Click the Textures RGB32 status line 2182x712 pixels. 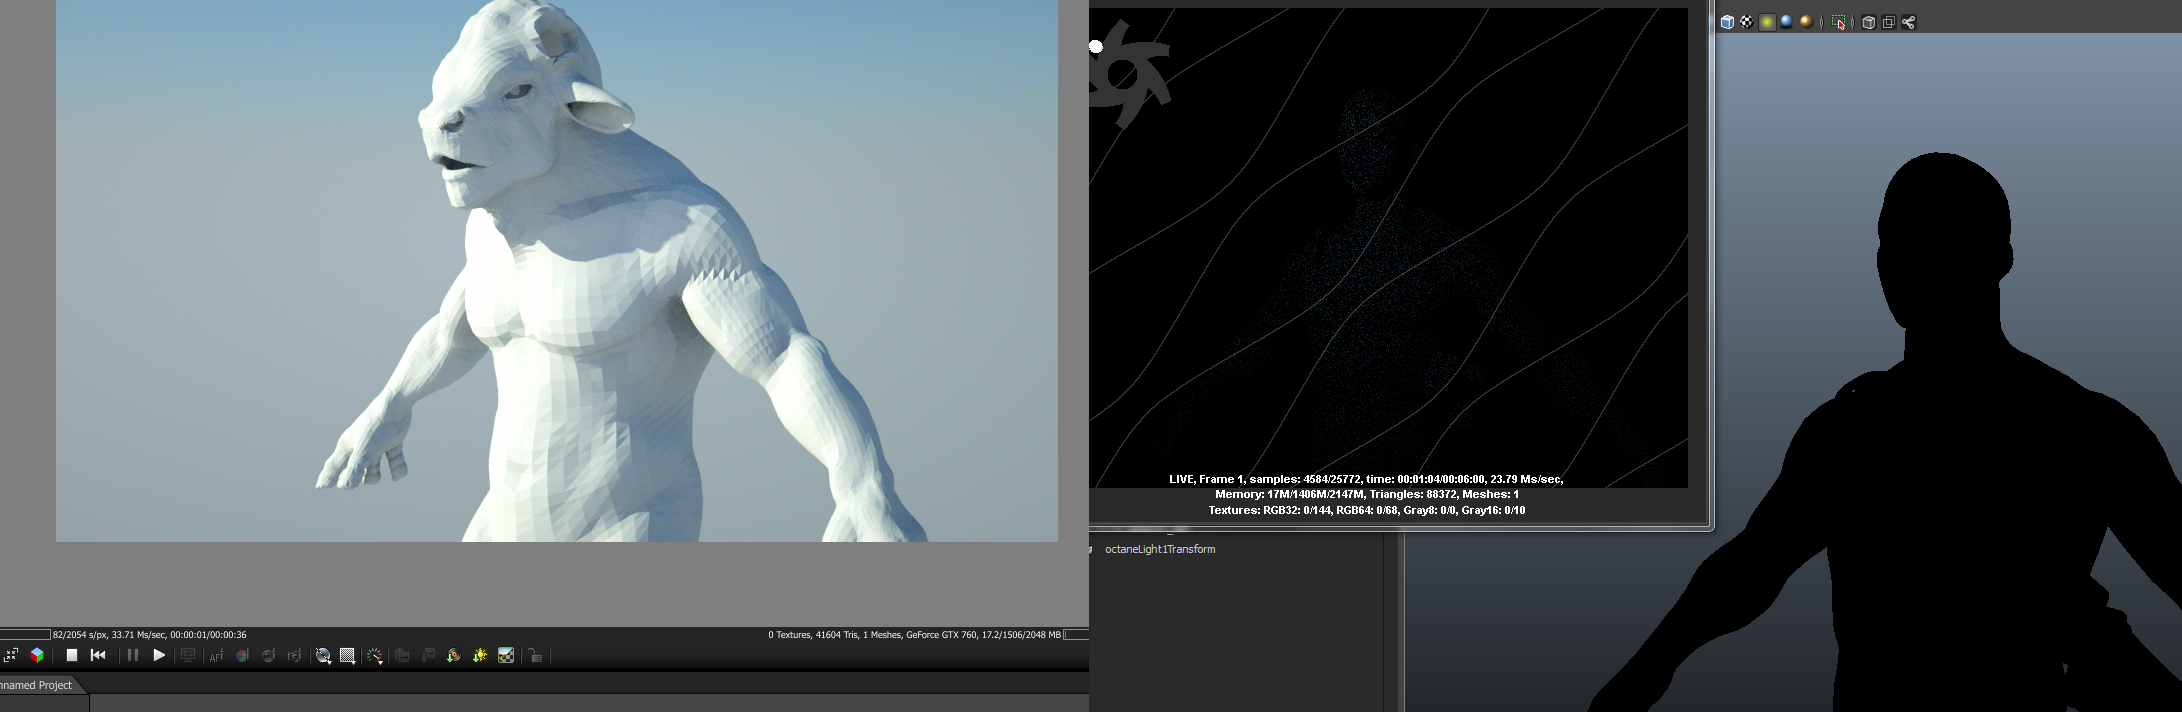point(1366,510)
